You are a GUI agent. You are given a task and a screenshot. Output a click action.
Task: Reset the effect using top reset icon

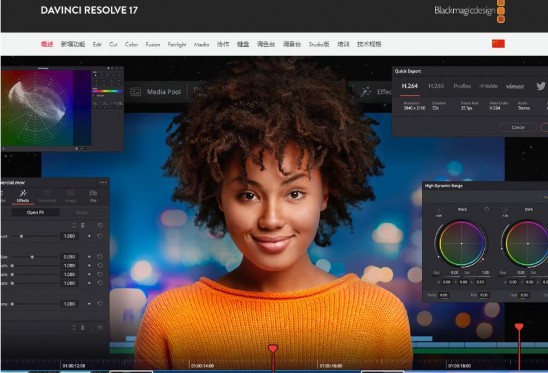100,225
